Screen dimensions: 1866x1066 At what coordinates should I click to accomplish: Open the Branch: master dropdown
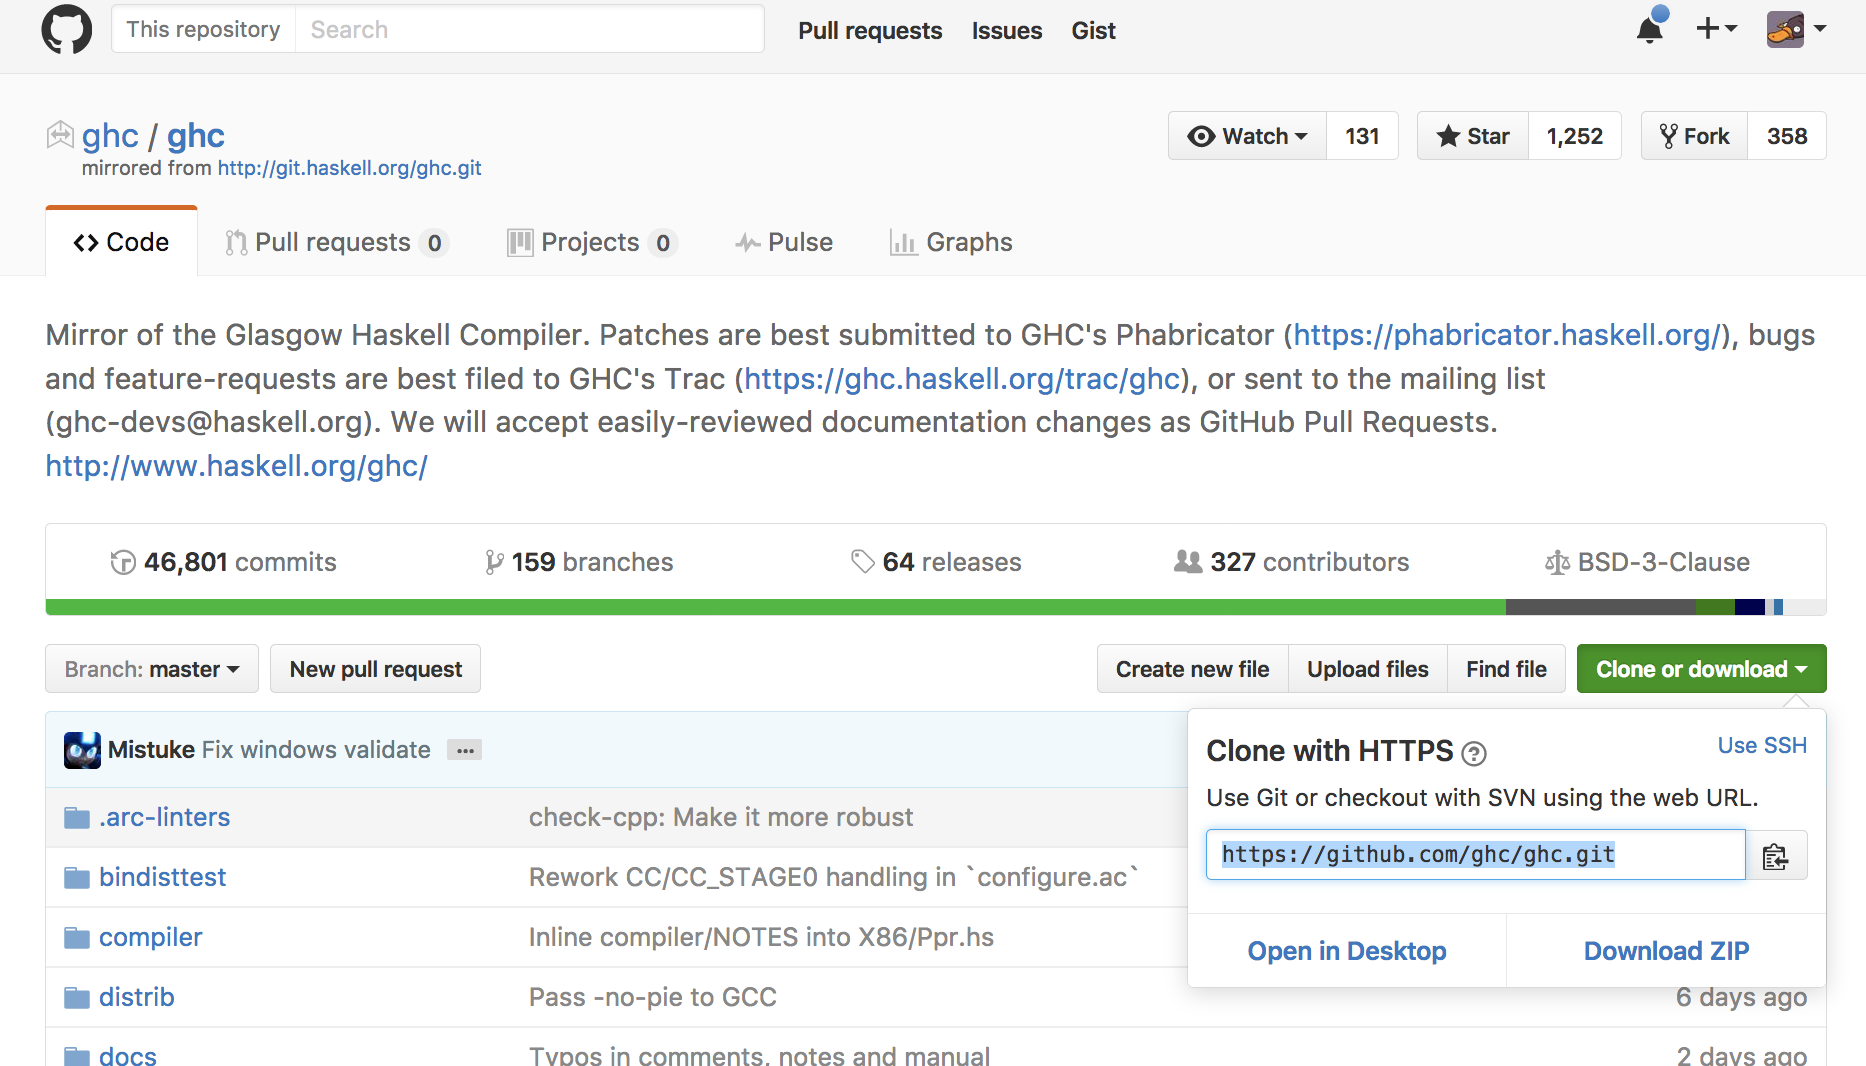point(152,669)
